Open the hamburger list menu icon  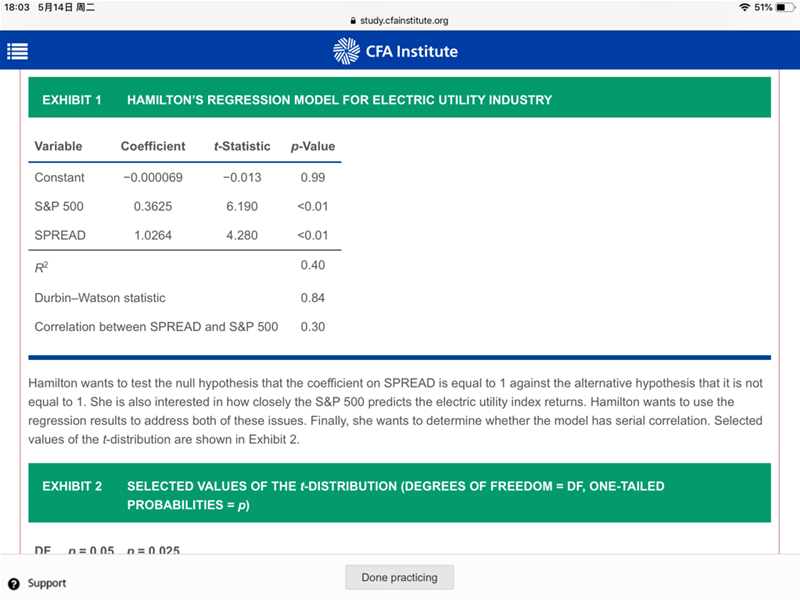(17, 52)
